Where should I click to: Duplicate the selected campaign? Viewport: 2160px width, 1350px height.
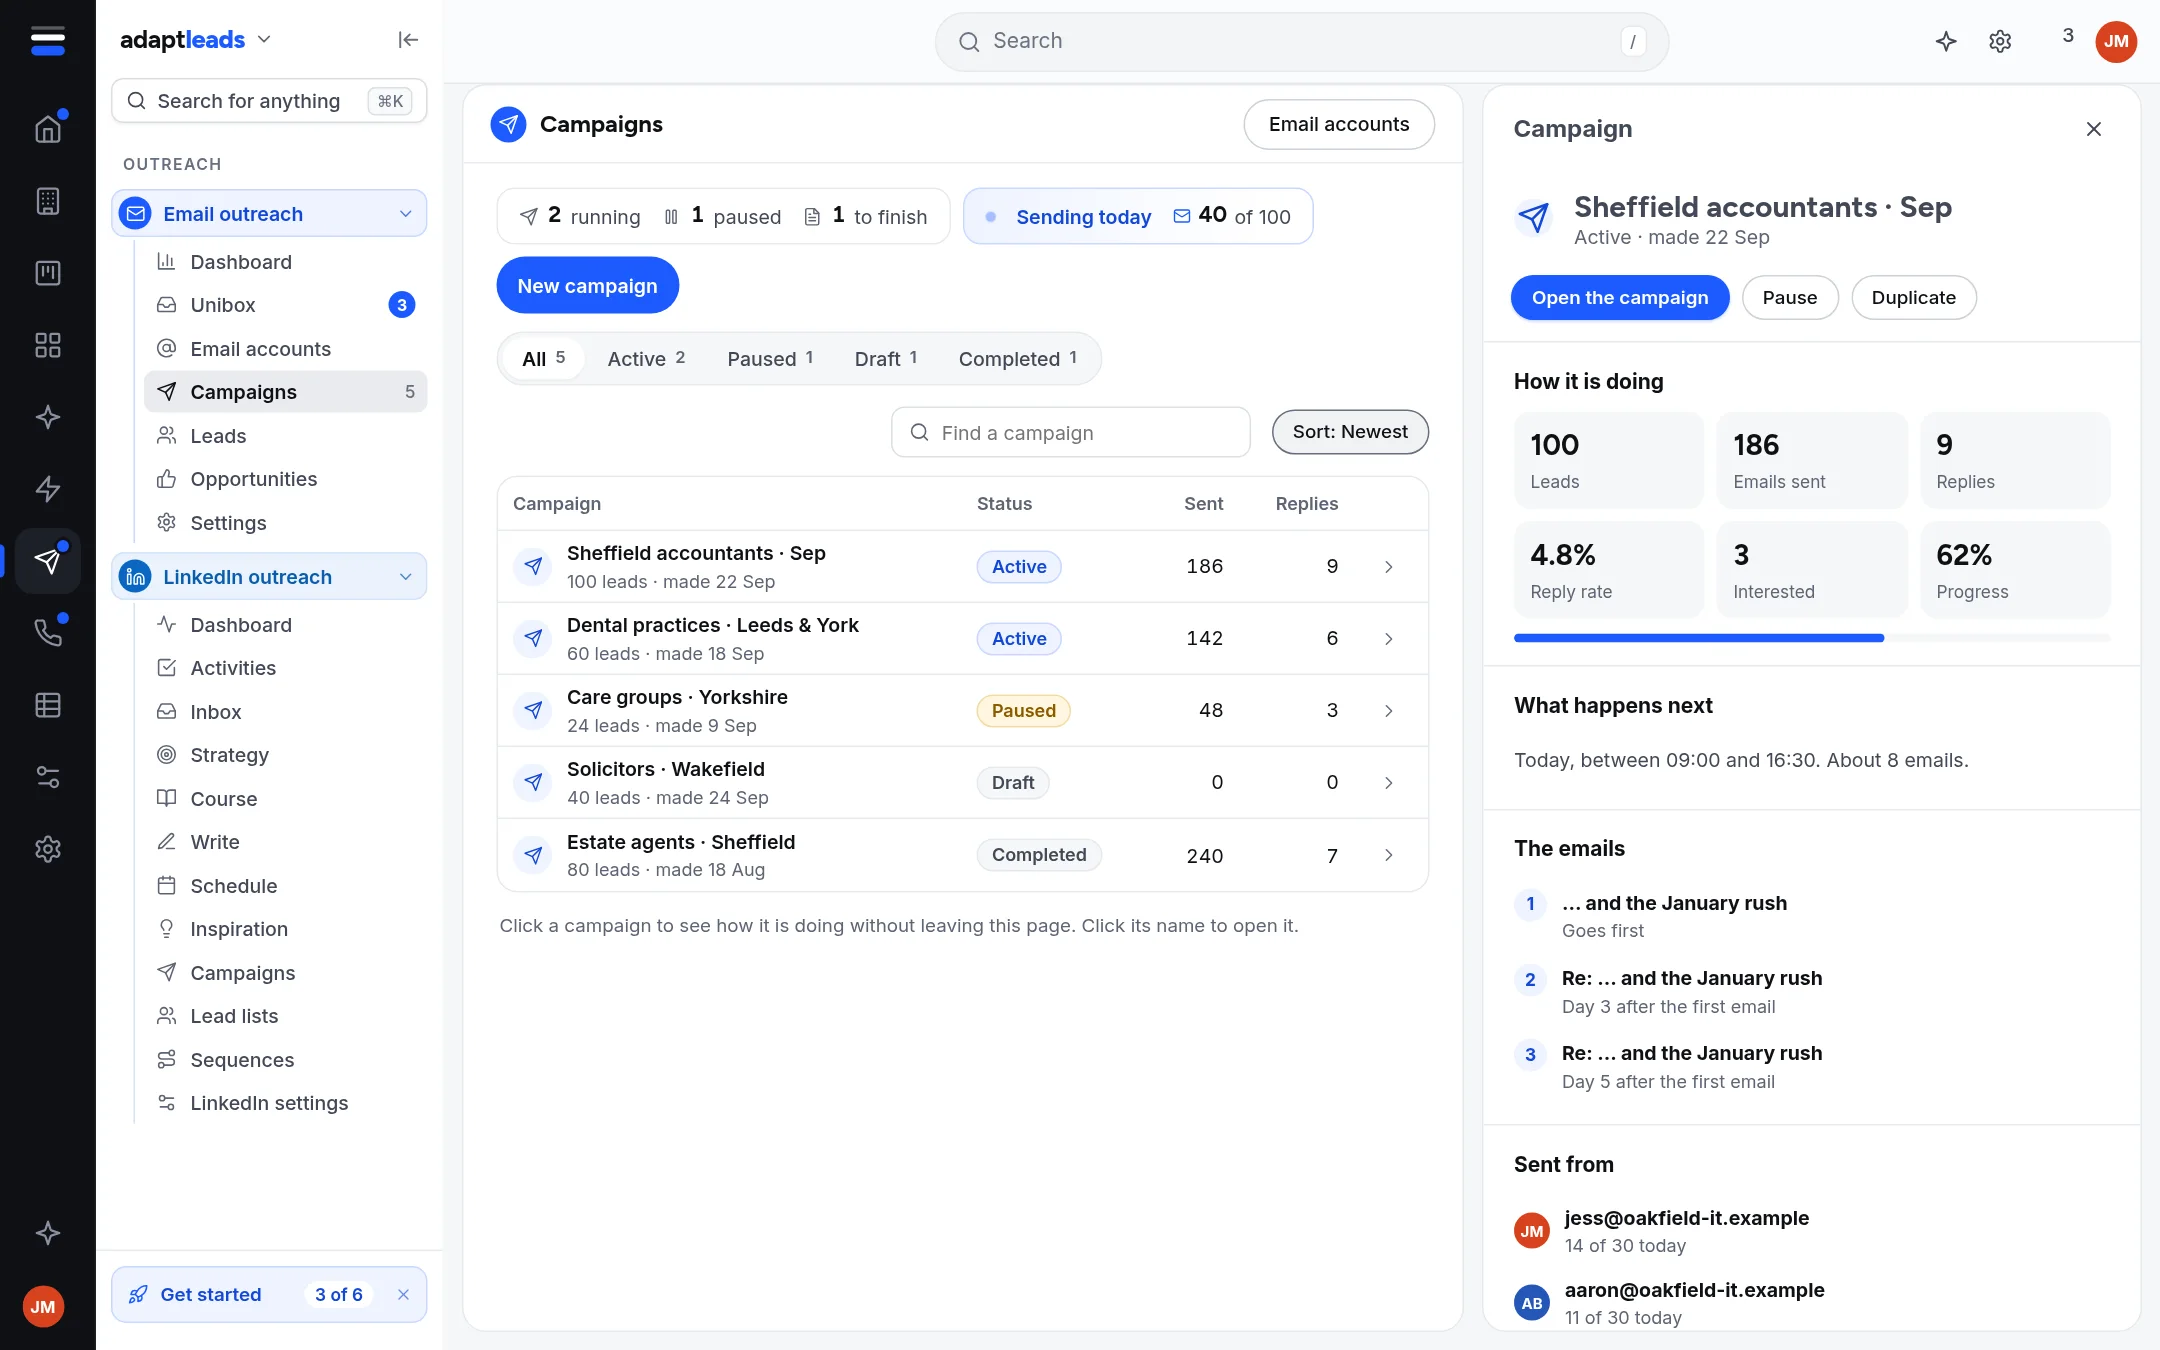click(x=1914, y=298)
